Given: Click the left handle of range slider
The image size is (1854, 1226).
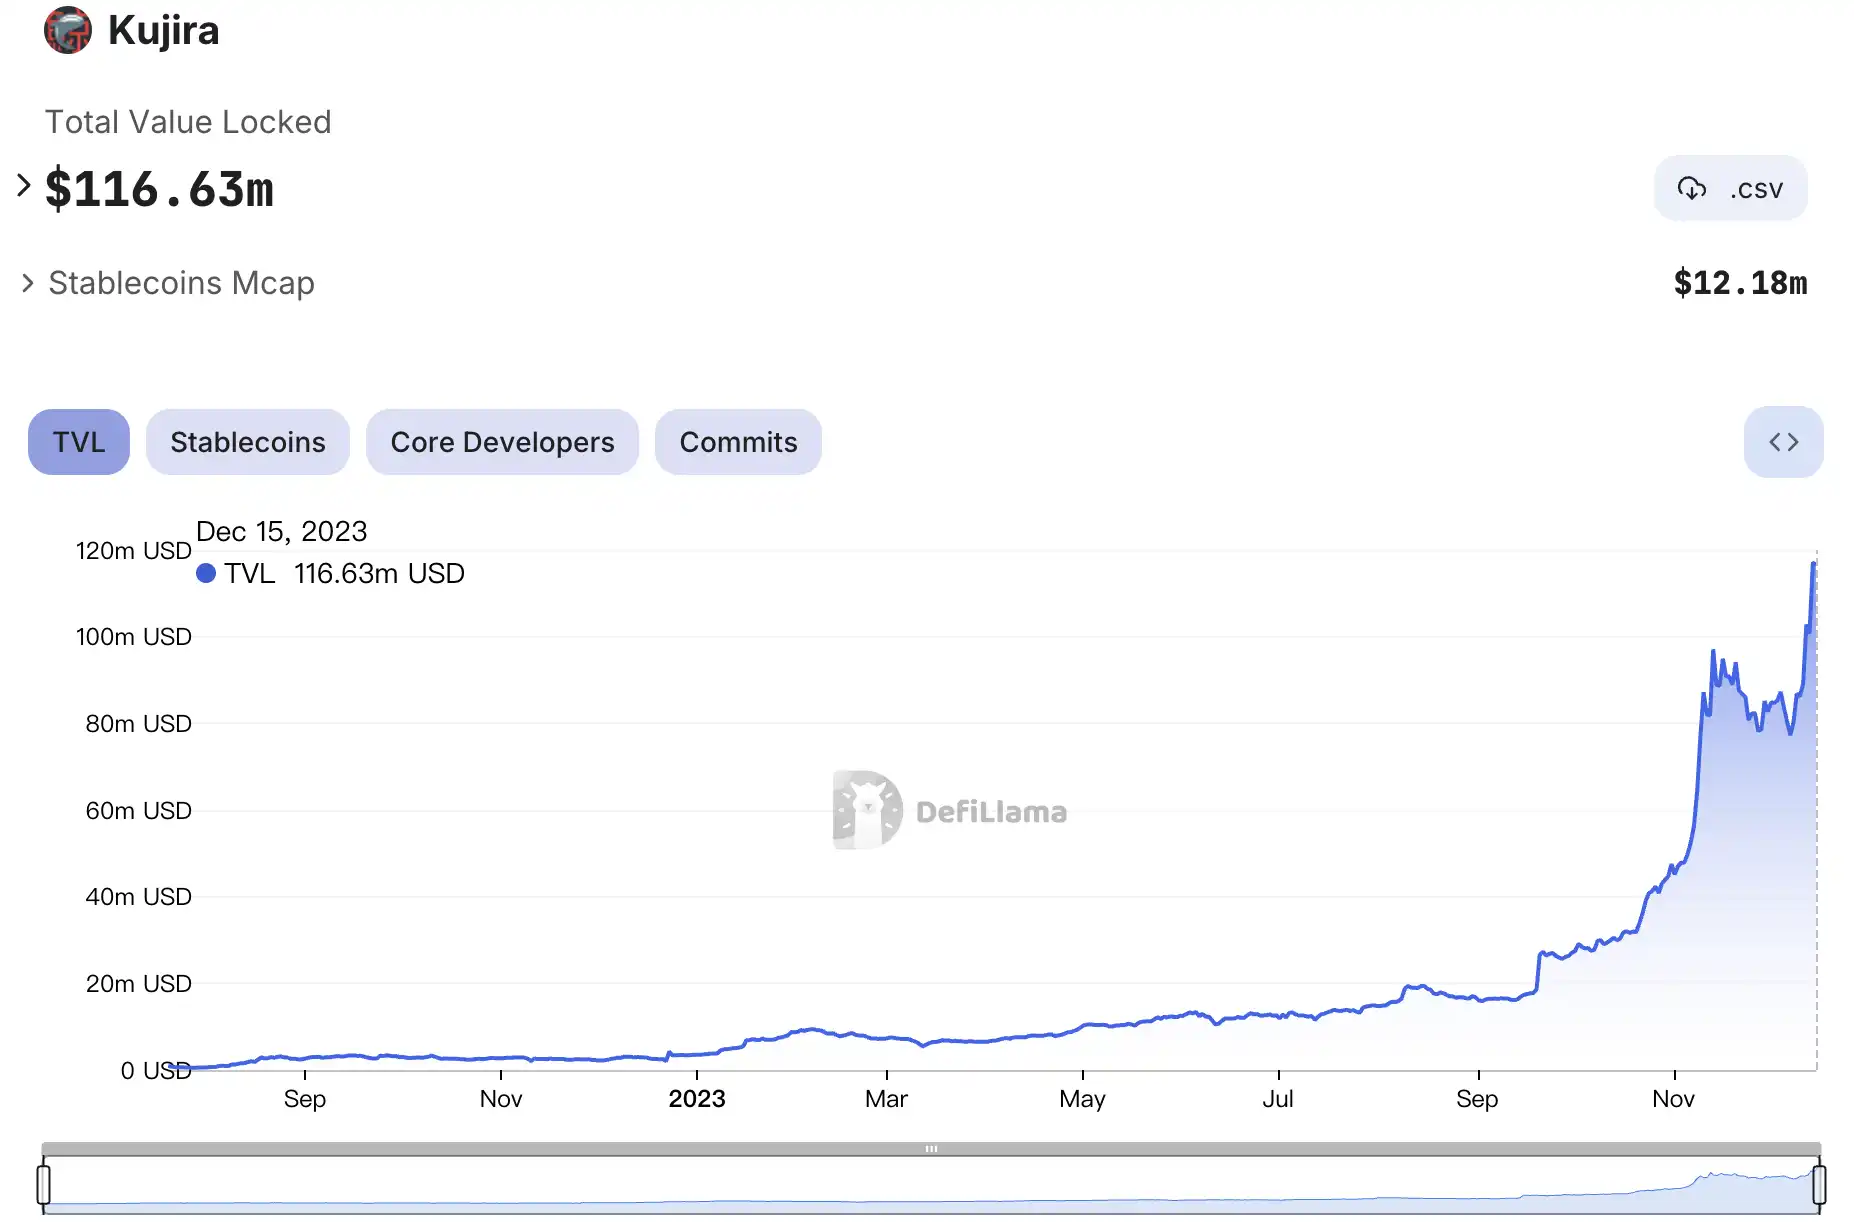Looking at the screenshot, I should pos(43,1184).
